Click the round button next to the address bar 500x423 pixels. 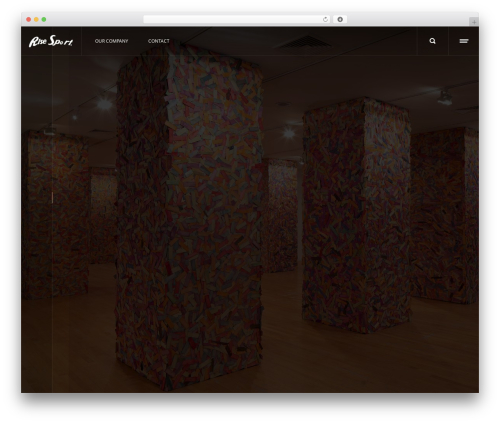click(x=340, y=19)
